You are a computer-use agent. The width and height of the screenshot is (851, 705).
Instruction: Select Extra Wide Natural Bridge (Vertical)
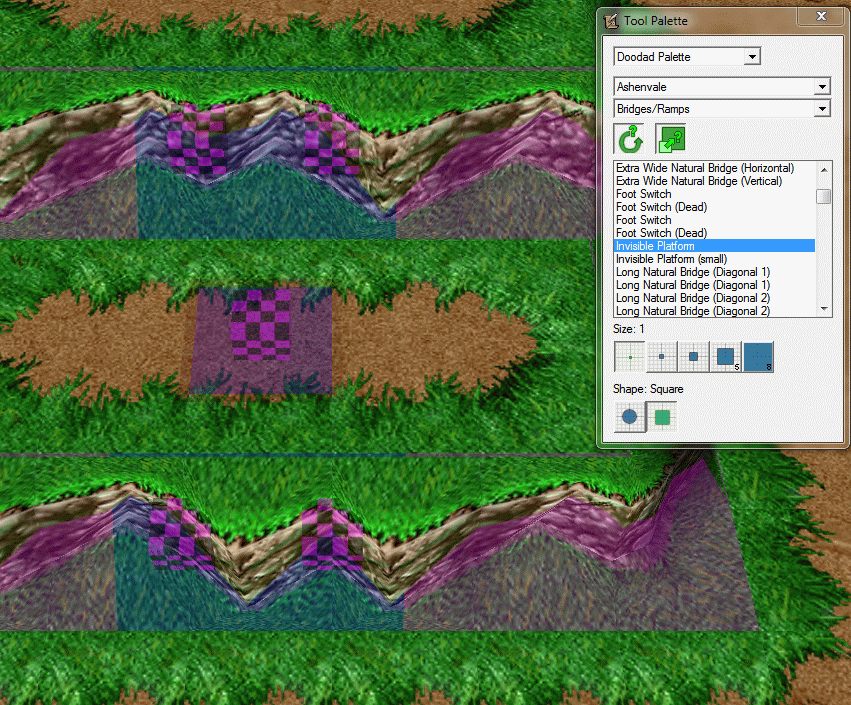[698, 181]
